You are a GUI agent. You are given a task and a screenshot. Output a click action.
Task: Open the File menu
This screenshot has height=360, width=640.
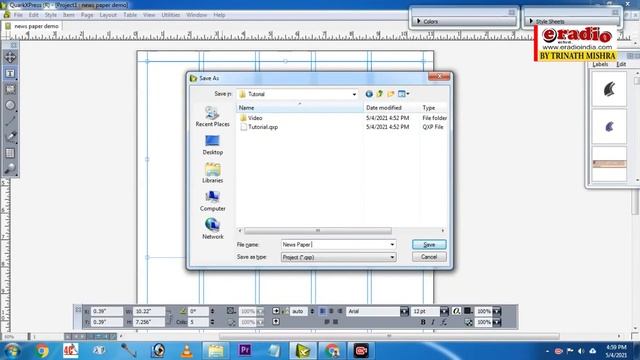coord(18,15)
